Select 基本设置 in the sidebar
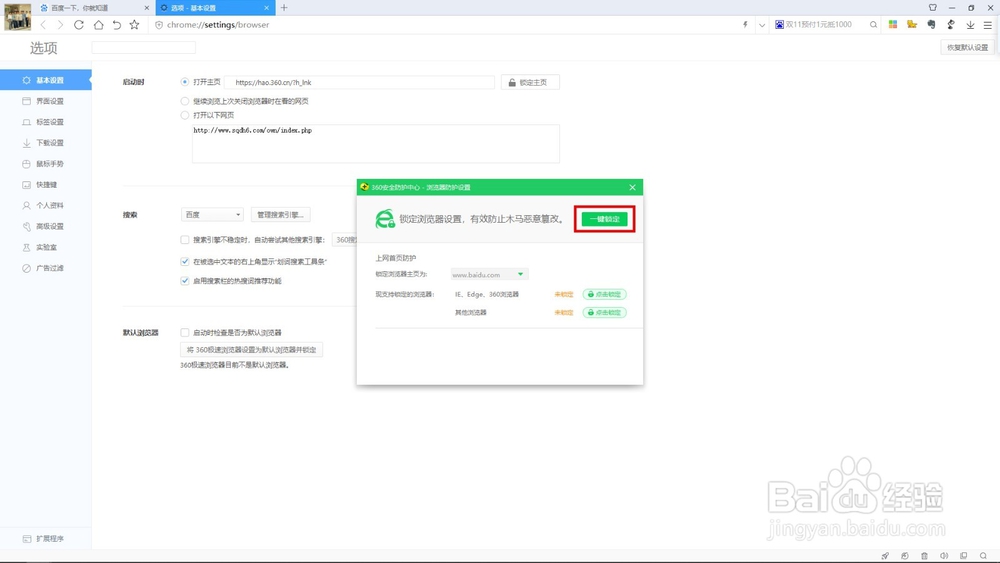1000x563 pixels. coord(45,80)
